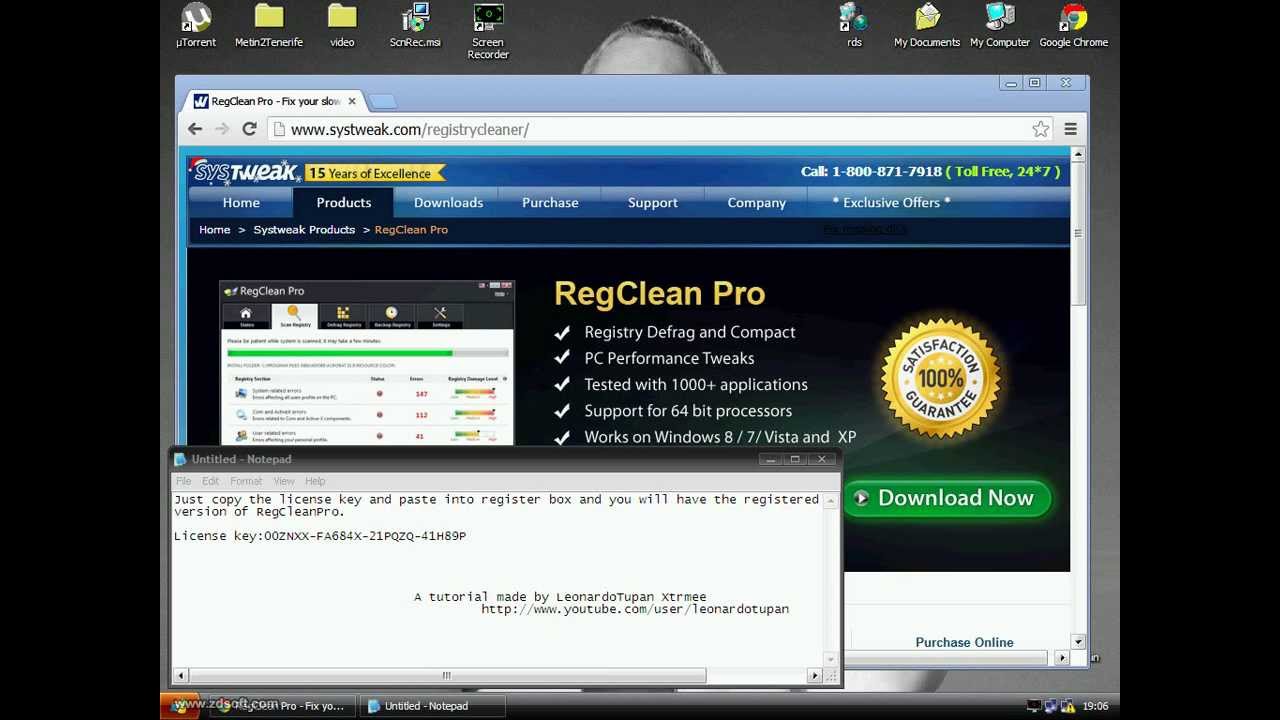
Task: Click Chrome's back arrow button
Action: pos(195,129)
